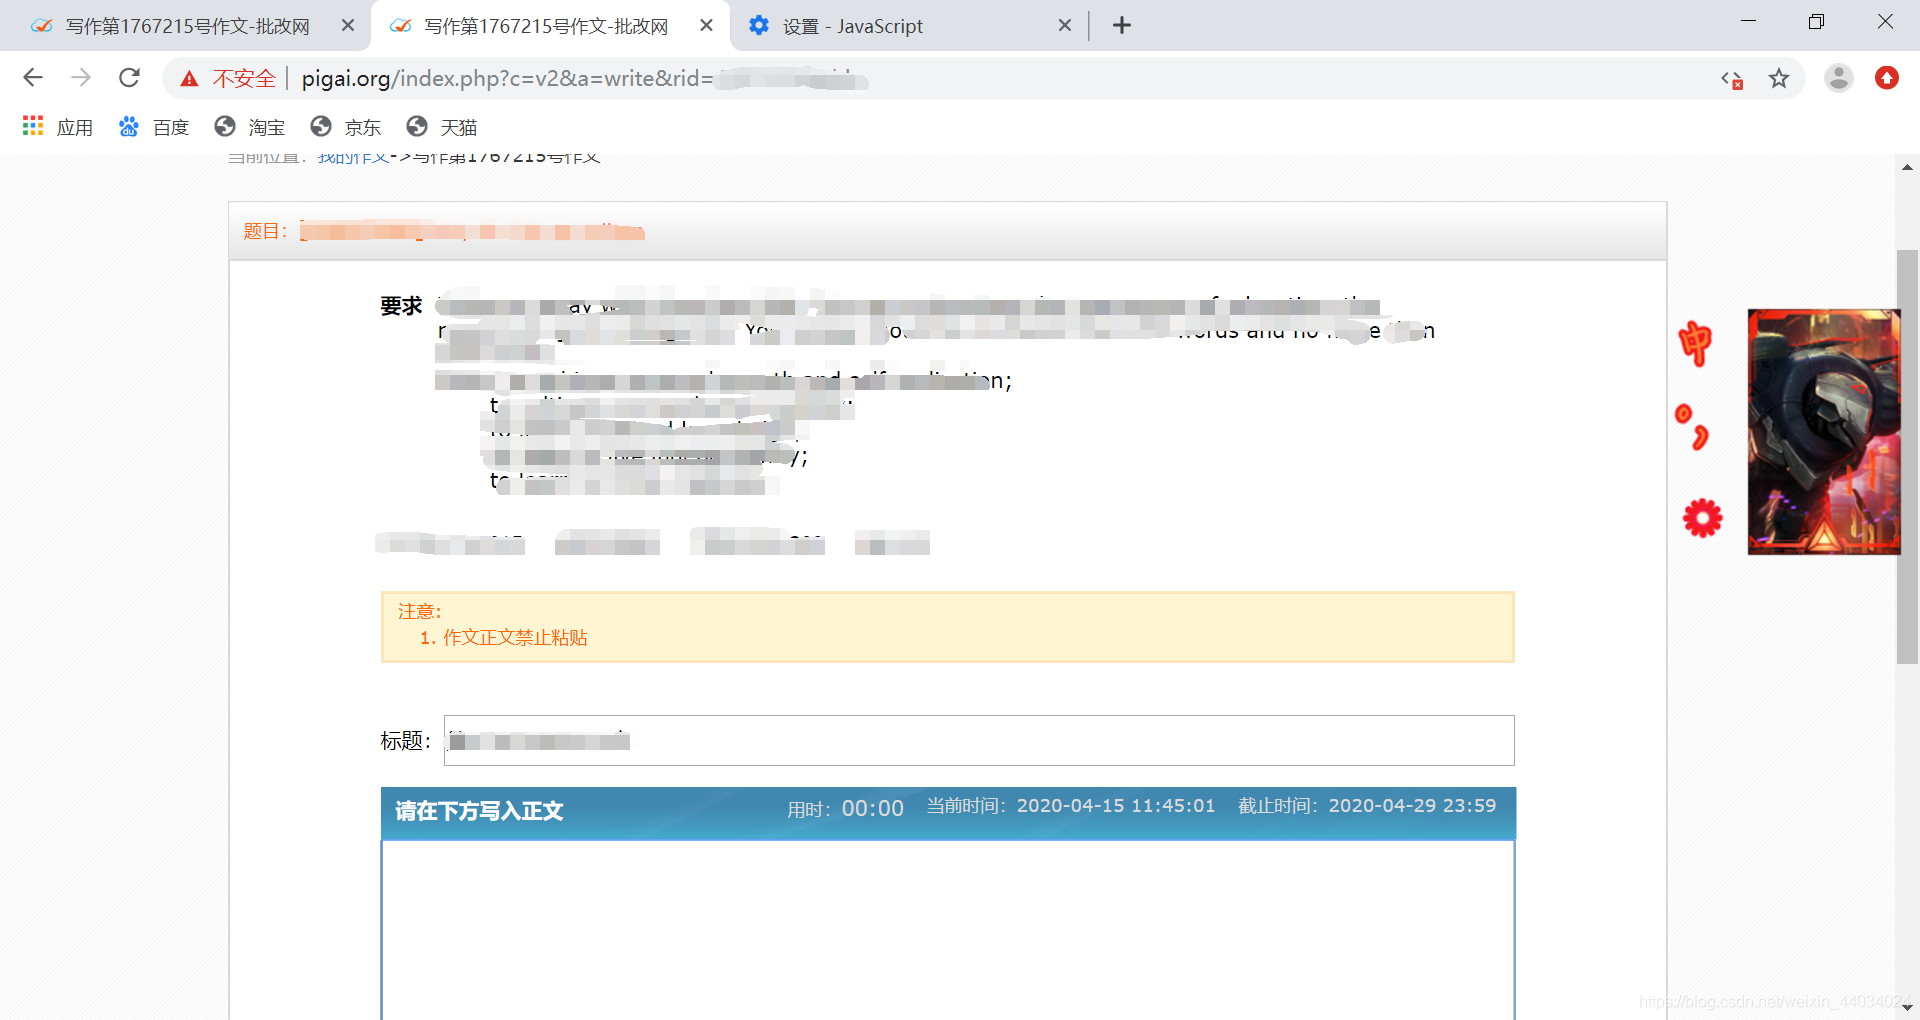
Task: Open the 京东 bookmark
Action: coord(346,127)
